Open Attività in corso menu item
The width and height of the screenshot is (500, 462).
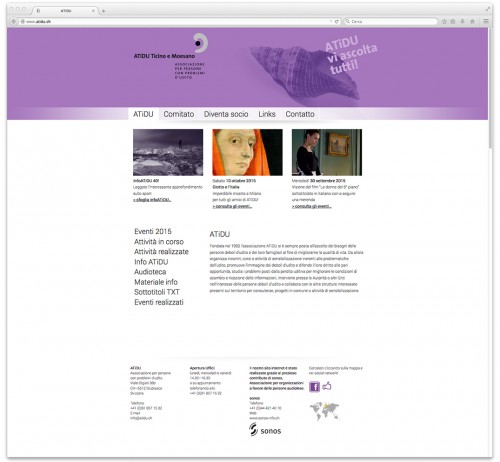(x=159, y=242)
